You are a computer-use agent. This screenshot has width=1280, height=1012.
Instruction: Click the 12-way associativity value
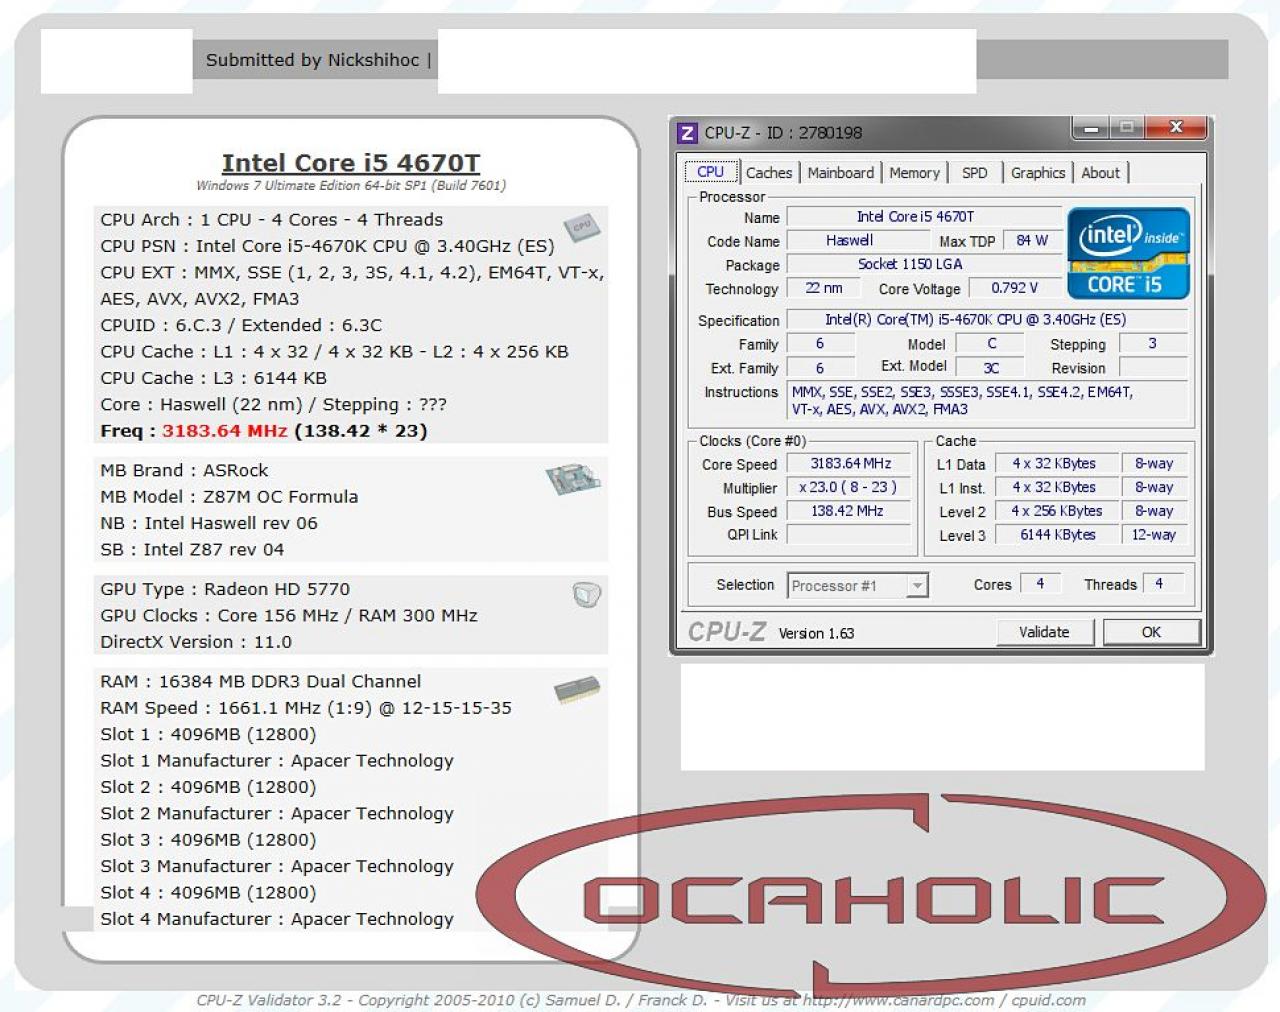click(1153, 535)
